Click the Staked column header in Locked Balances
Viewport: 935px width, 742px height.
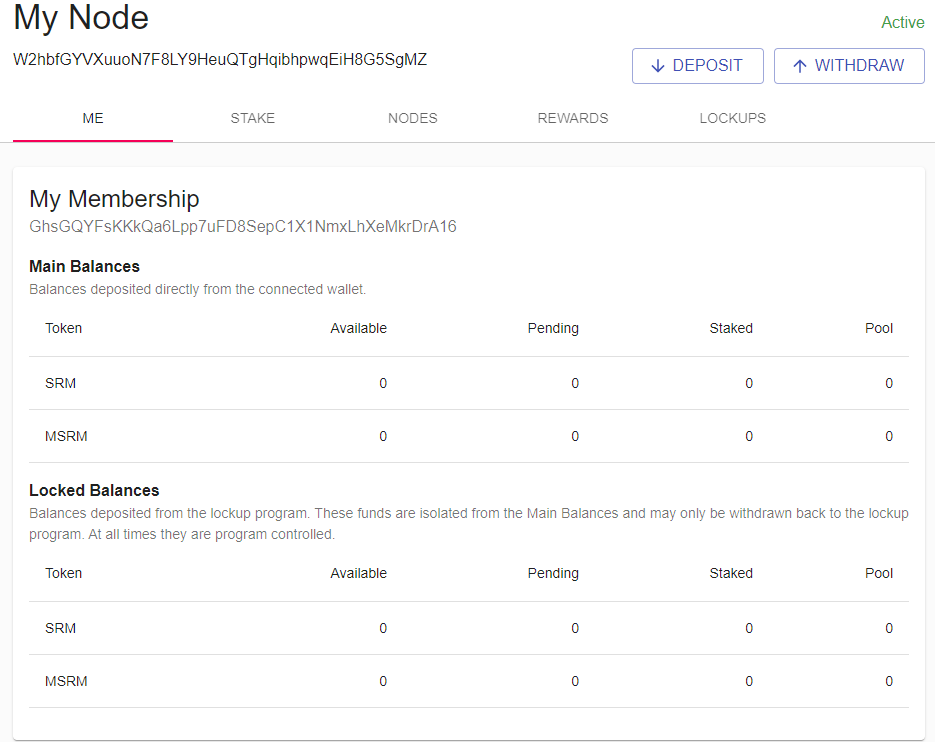pyautogui.click(x=731, y=574)
